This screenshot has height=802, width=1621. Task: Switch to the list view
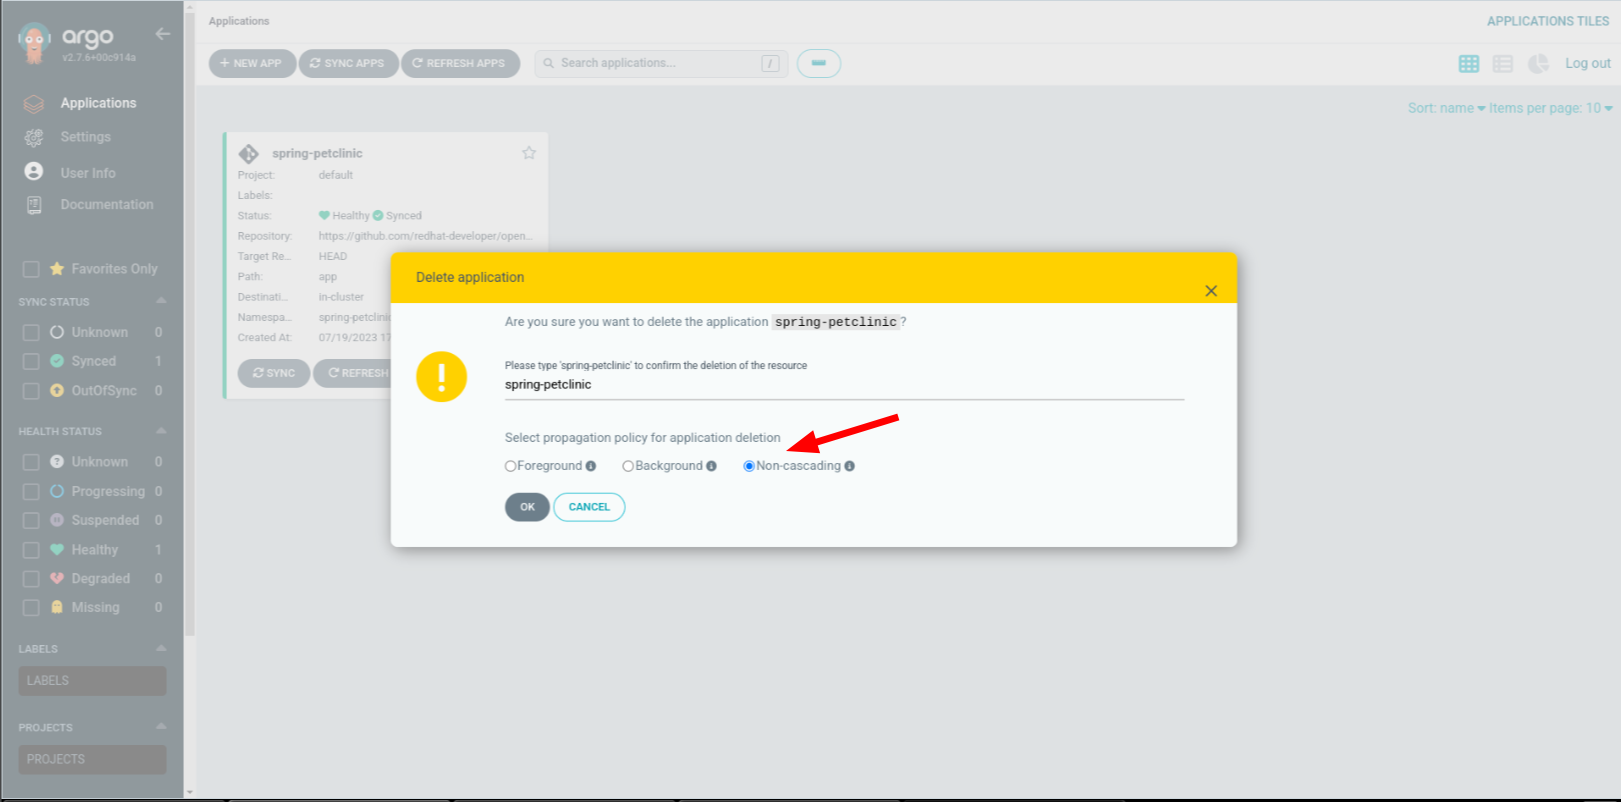1502,64
